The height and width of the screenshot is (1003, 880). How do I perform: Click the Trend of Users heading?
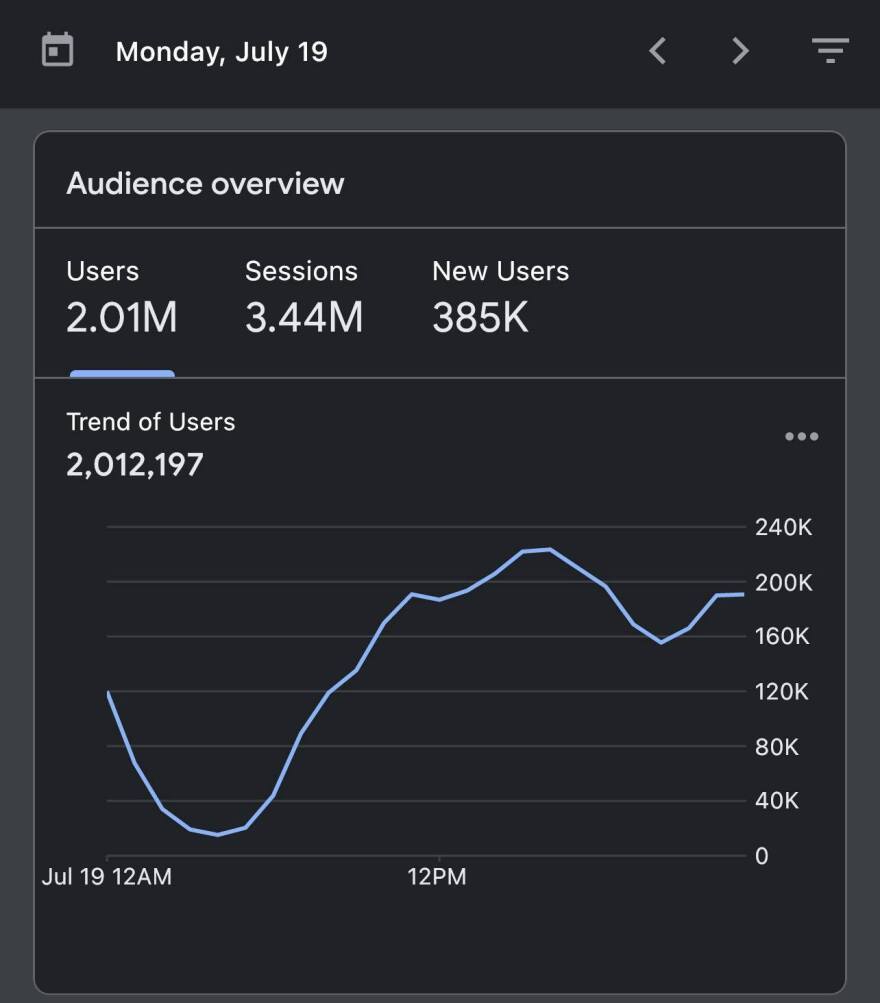point(150,422)
